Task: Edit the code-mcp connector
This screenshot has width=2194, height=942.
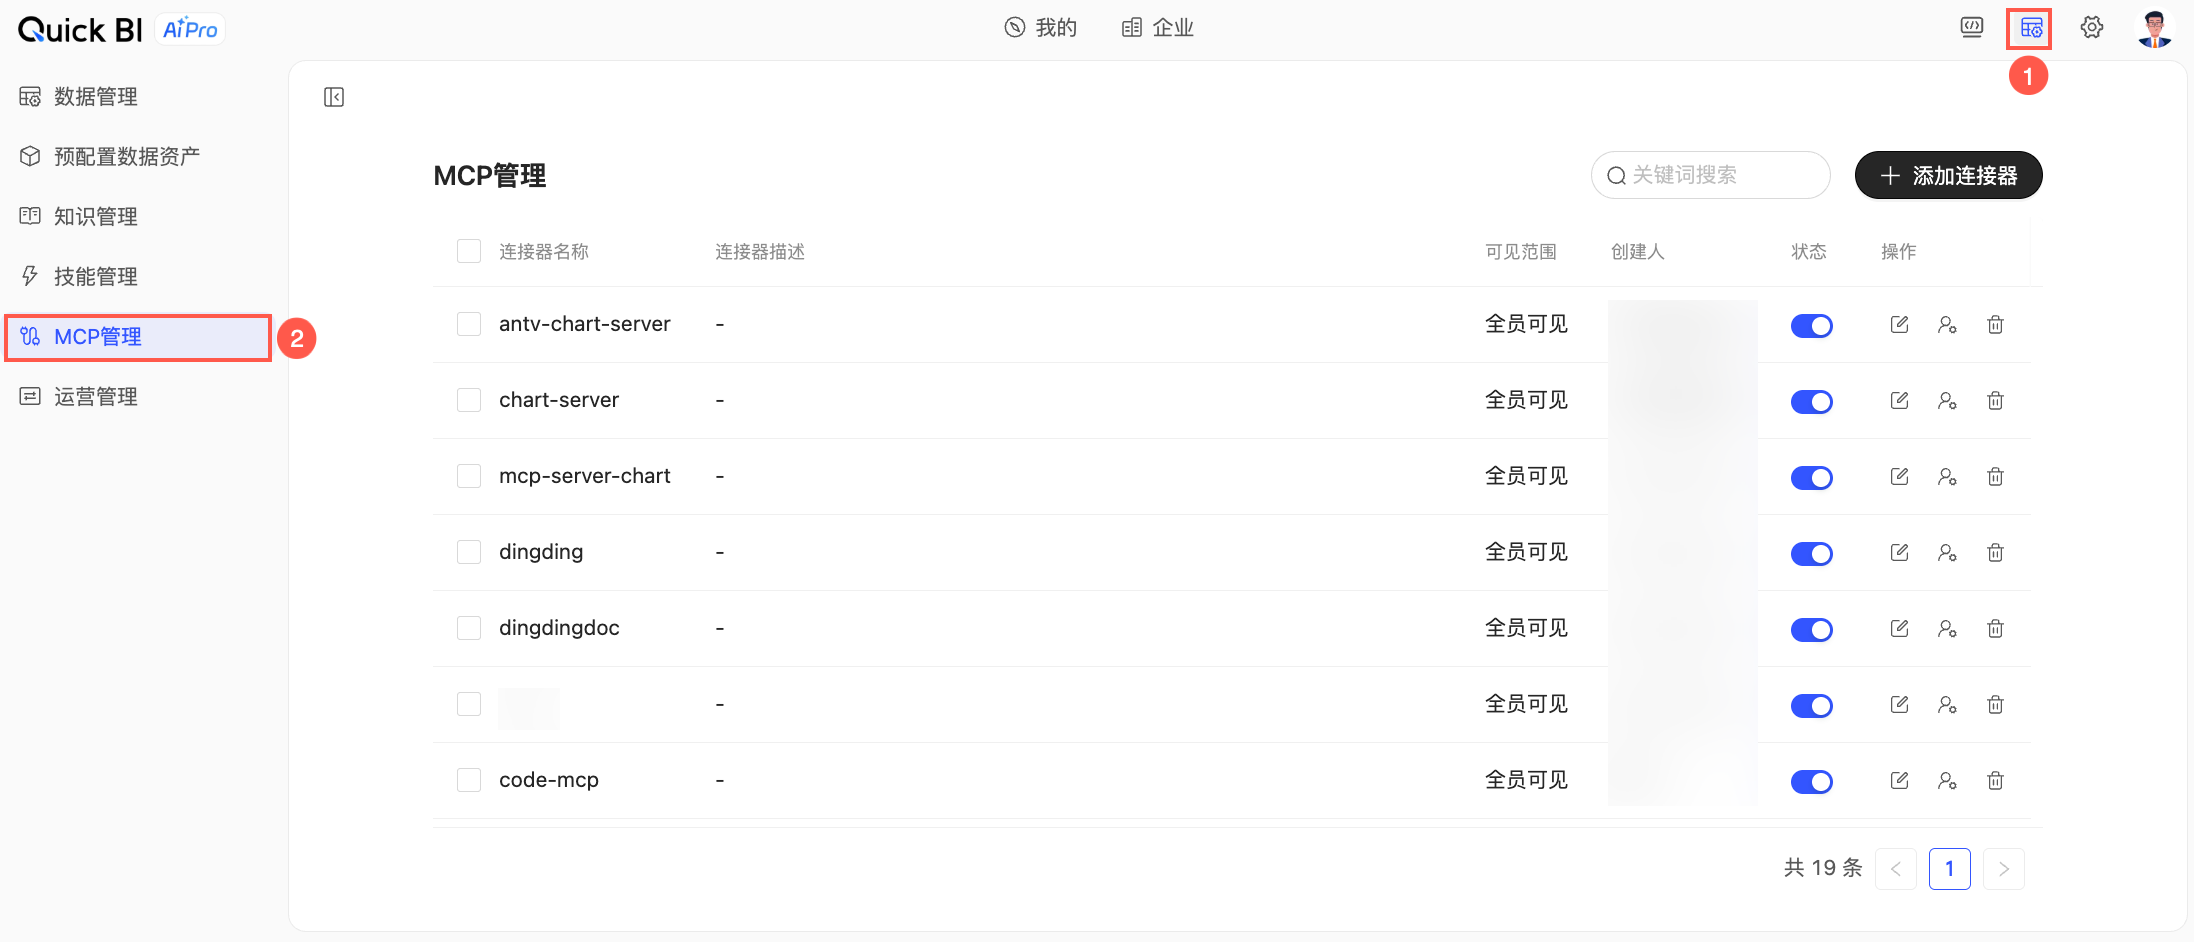Action: tap(1899, 780)
